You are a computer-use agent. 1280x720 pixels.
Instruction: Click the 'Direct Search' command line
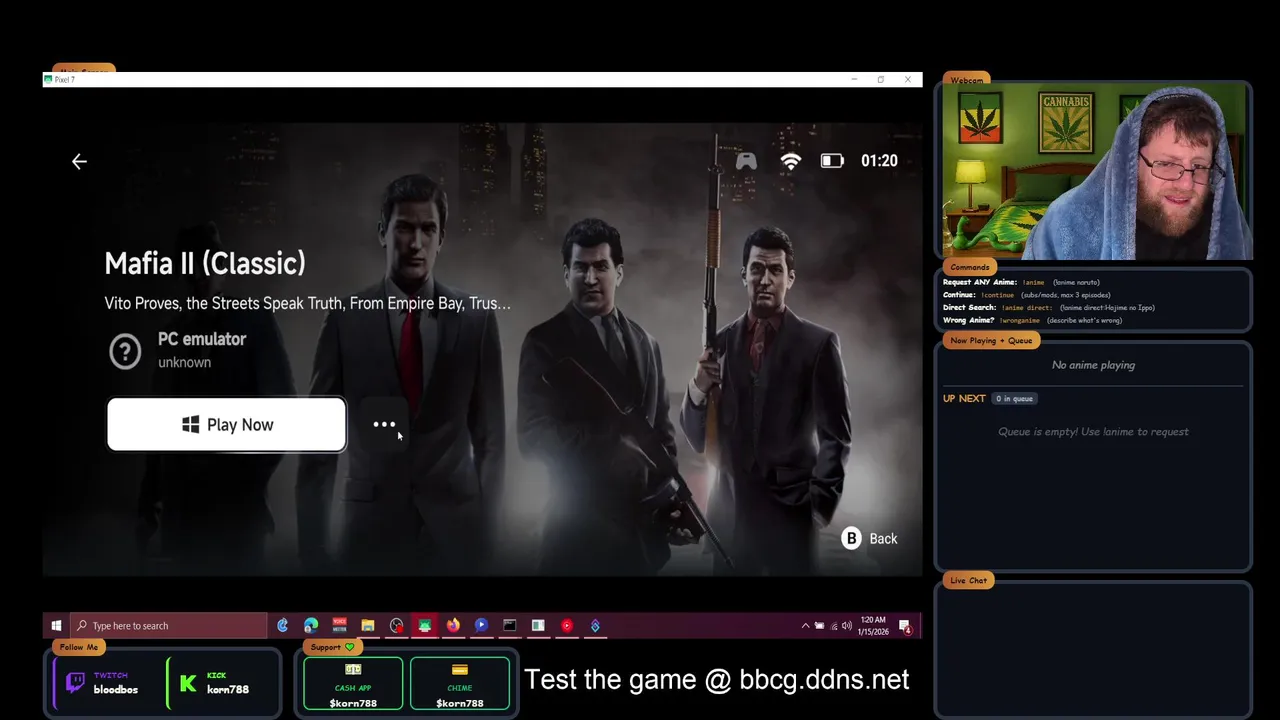point(1048,307)
